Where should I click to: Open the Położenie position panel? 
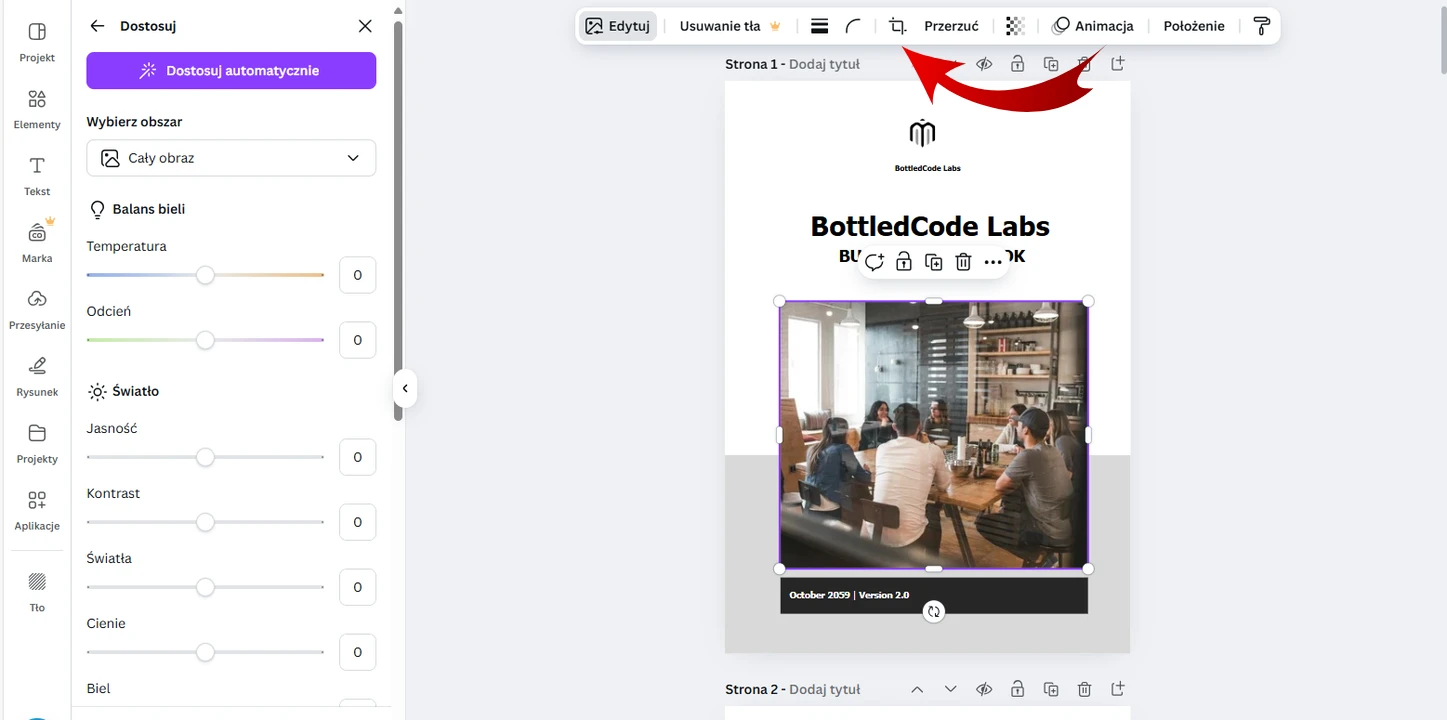[1194, 26]
